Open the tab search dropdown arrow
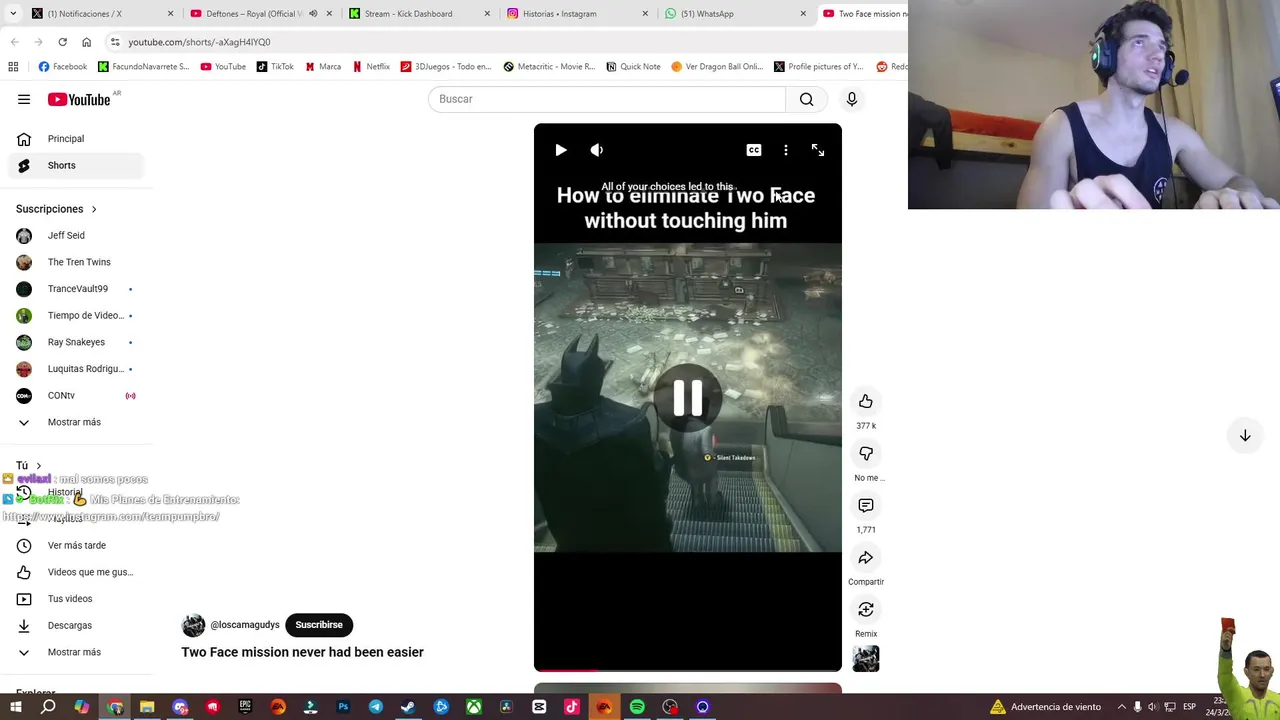 click(12, 14)
